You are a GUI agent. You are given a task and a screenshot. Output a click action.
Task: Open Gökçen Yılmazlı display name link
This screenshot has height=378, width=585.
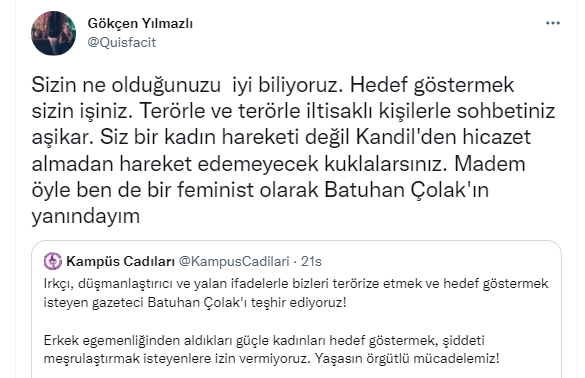click(140, 23)
